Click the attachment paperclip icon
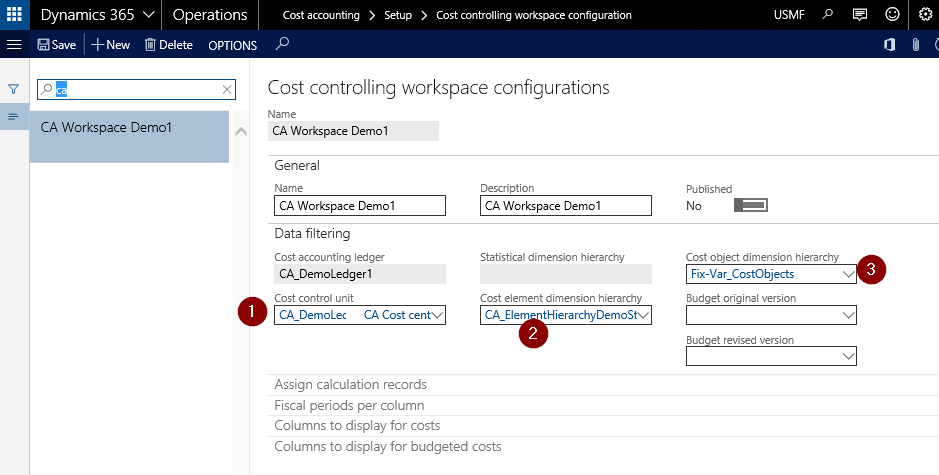939x475 pixels. coord(915,45)
